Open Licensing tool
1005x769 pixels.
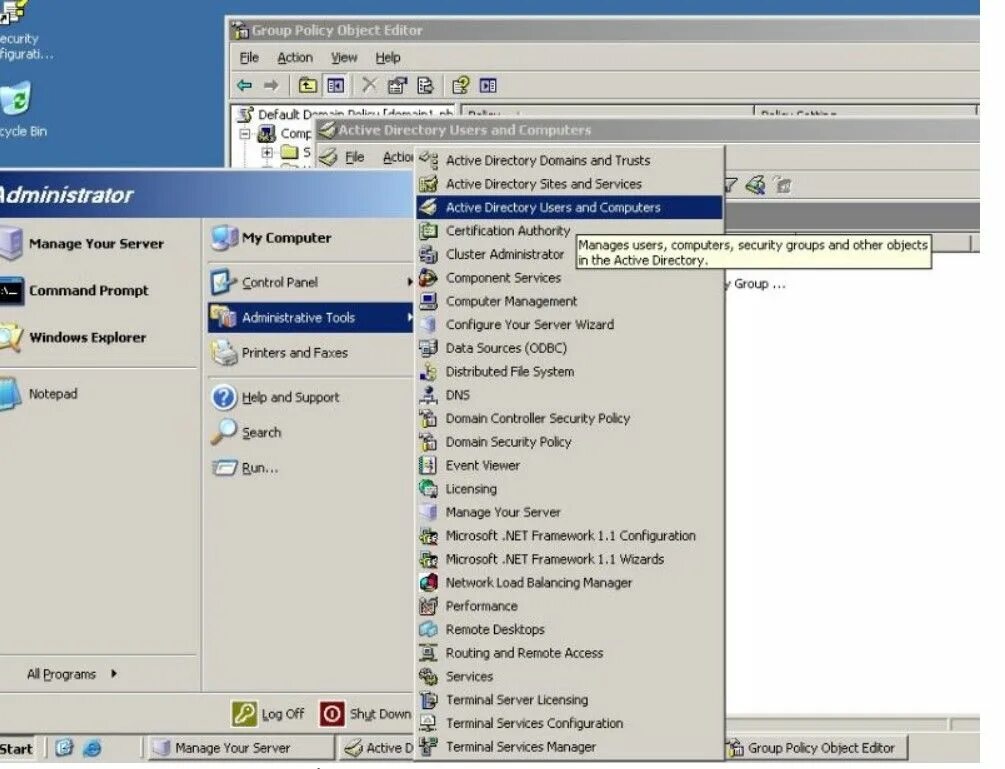(569, 489)
